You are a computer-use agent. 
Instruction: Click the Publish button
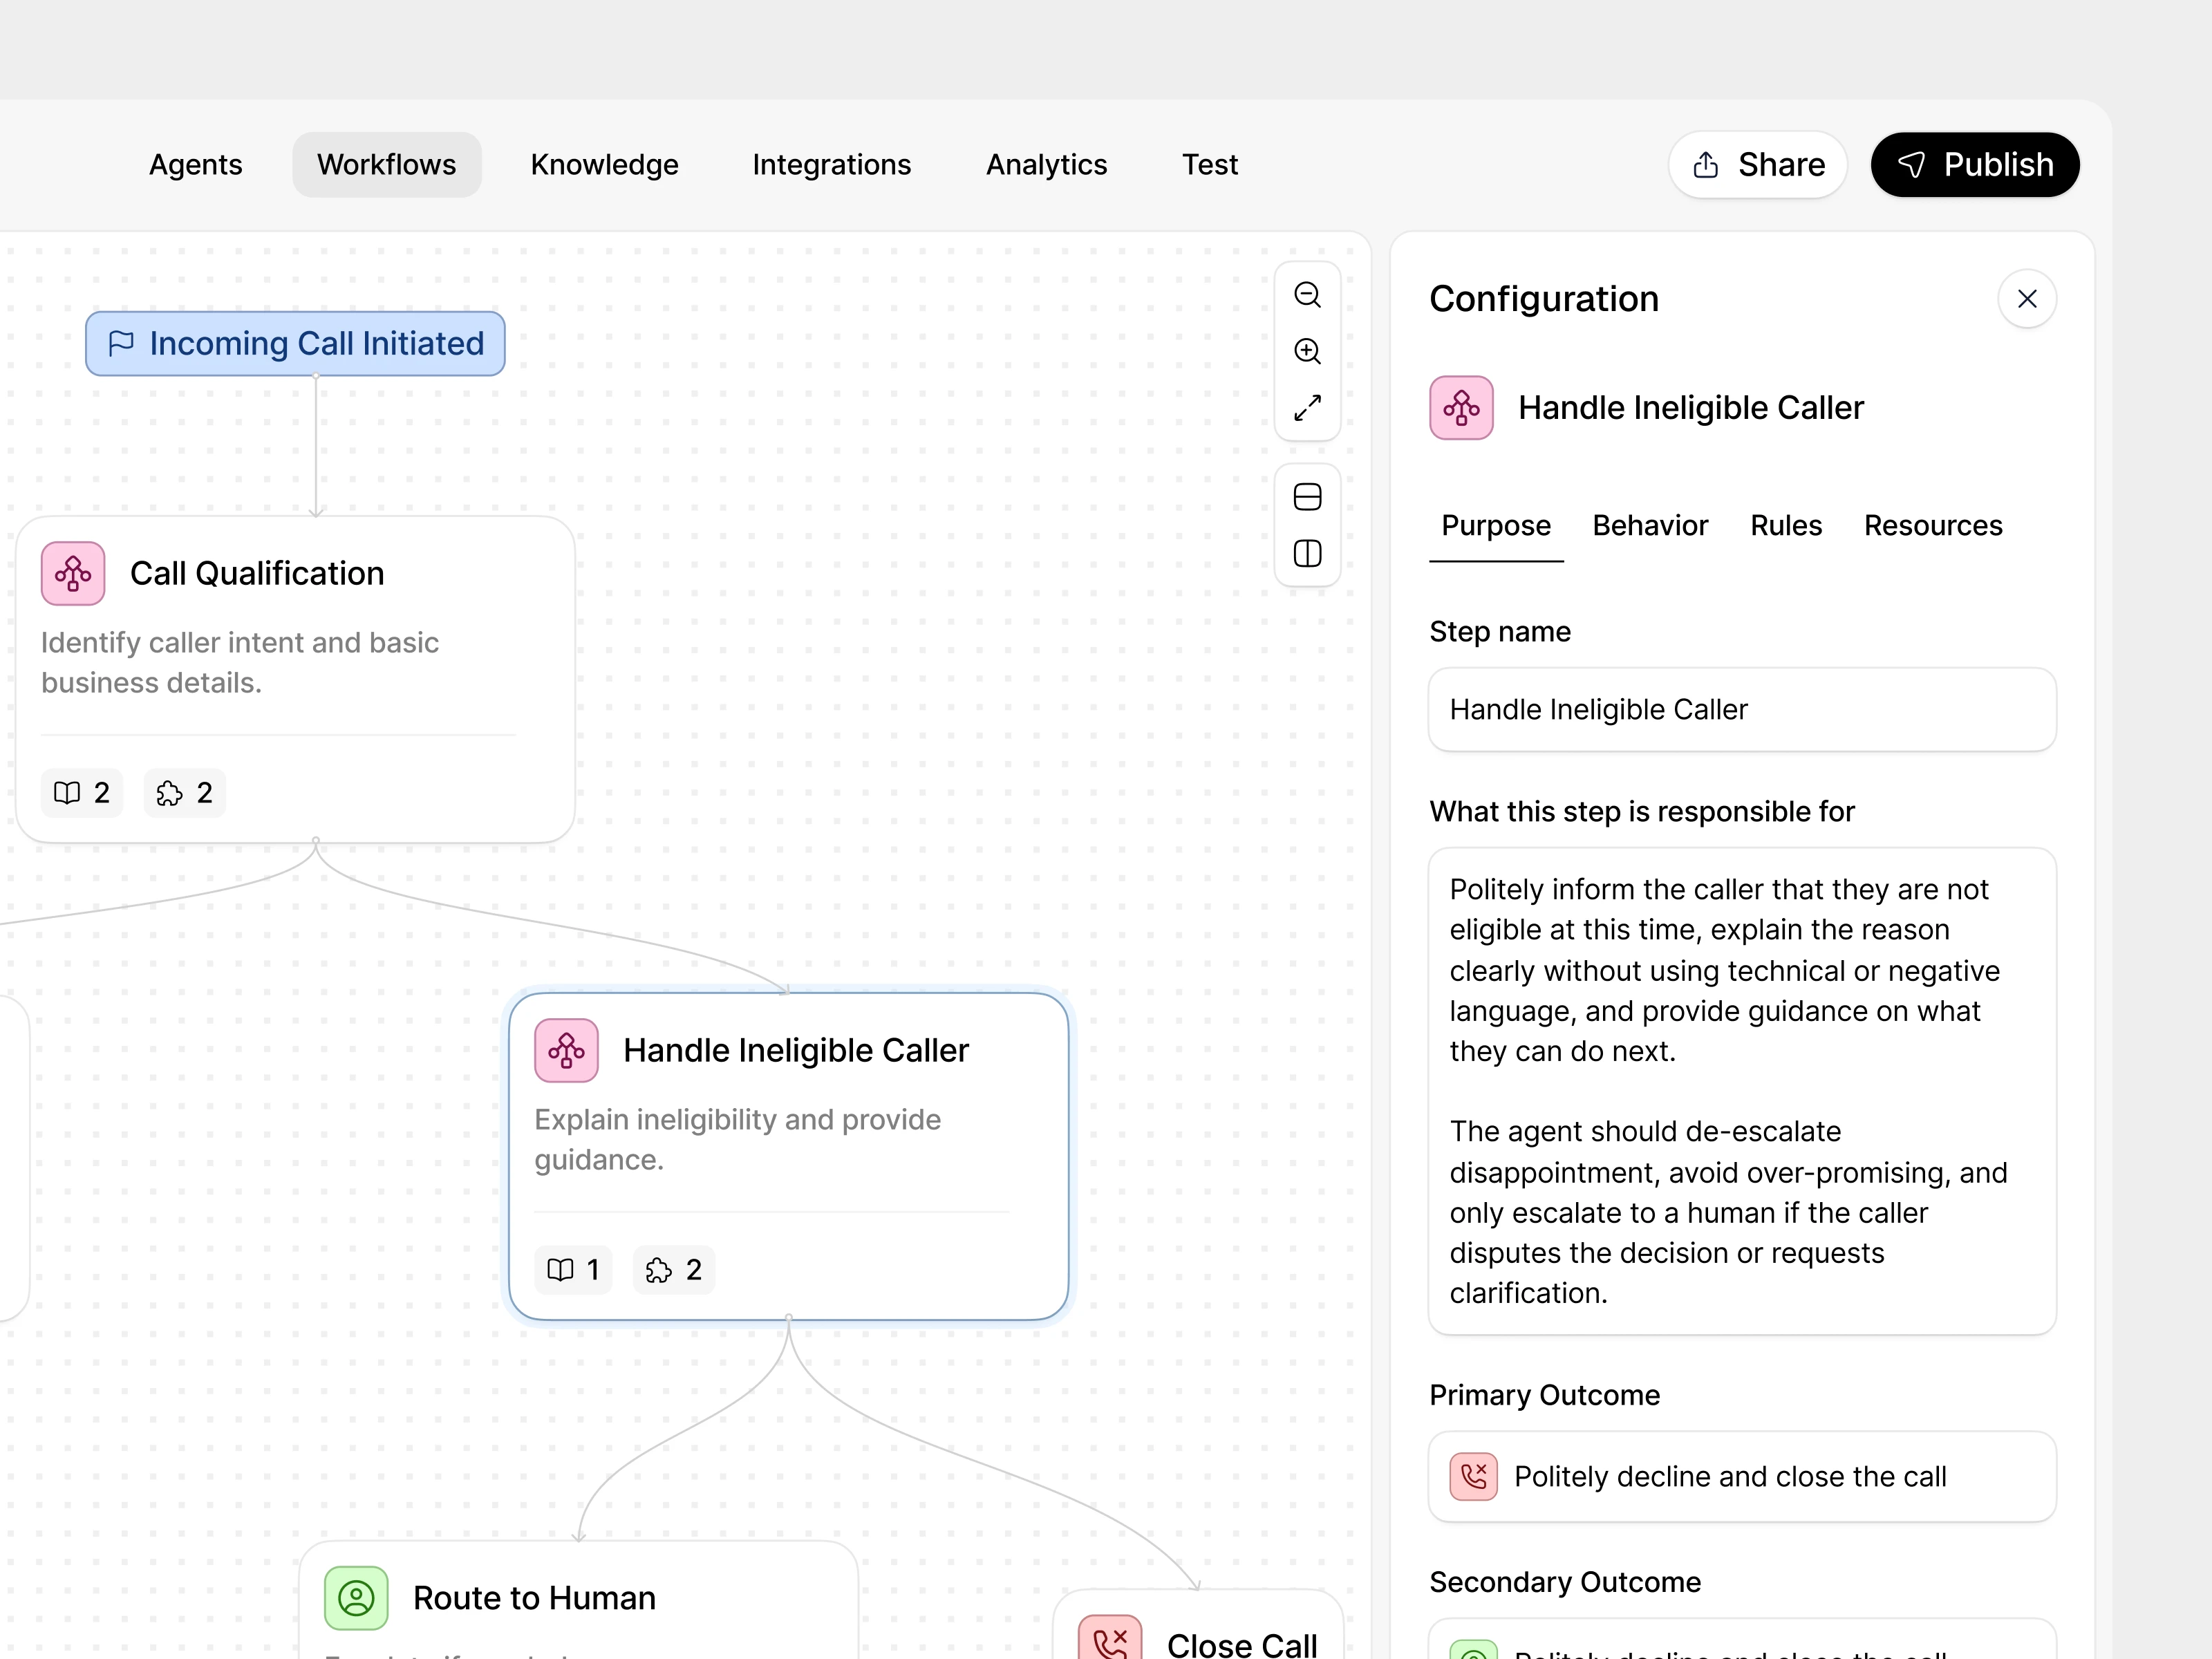point(1974,165)
